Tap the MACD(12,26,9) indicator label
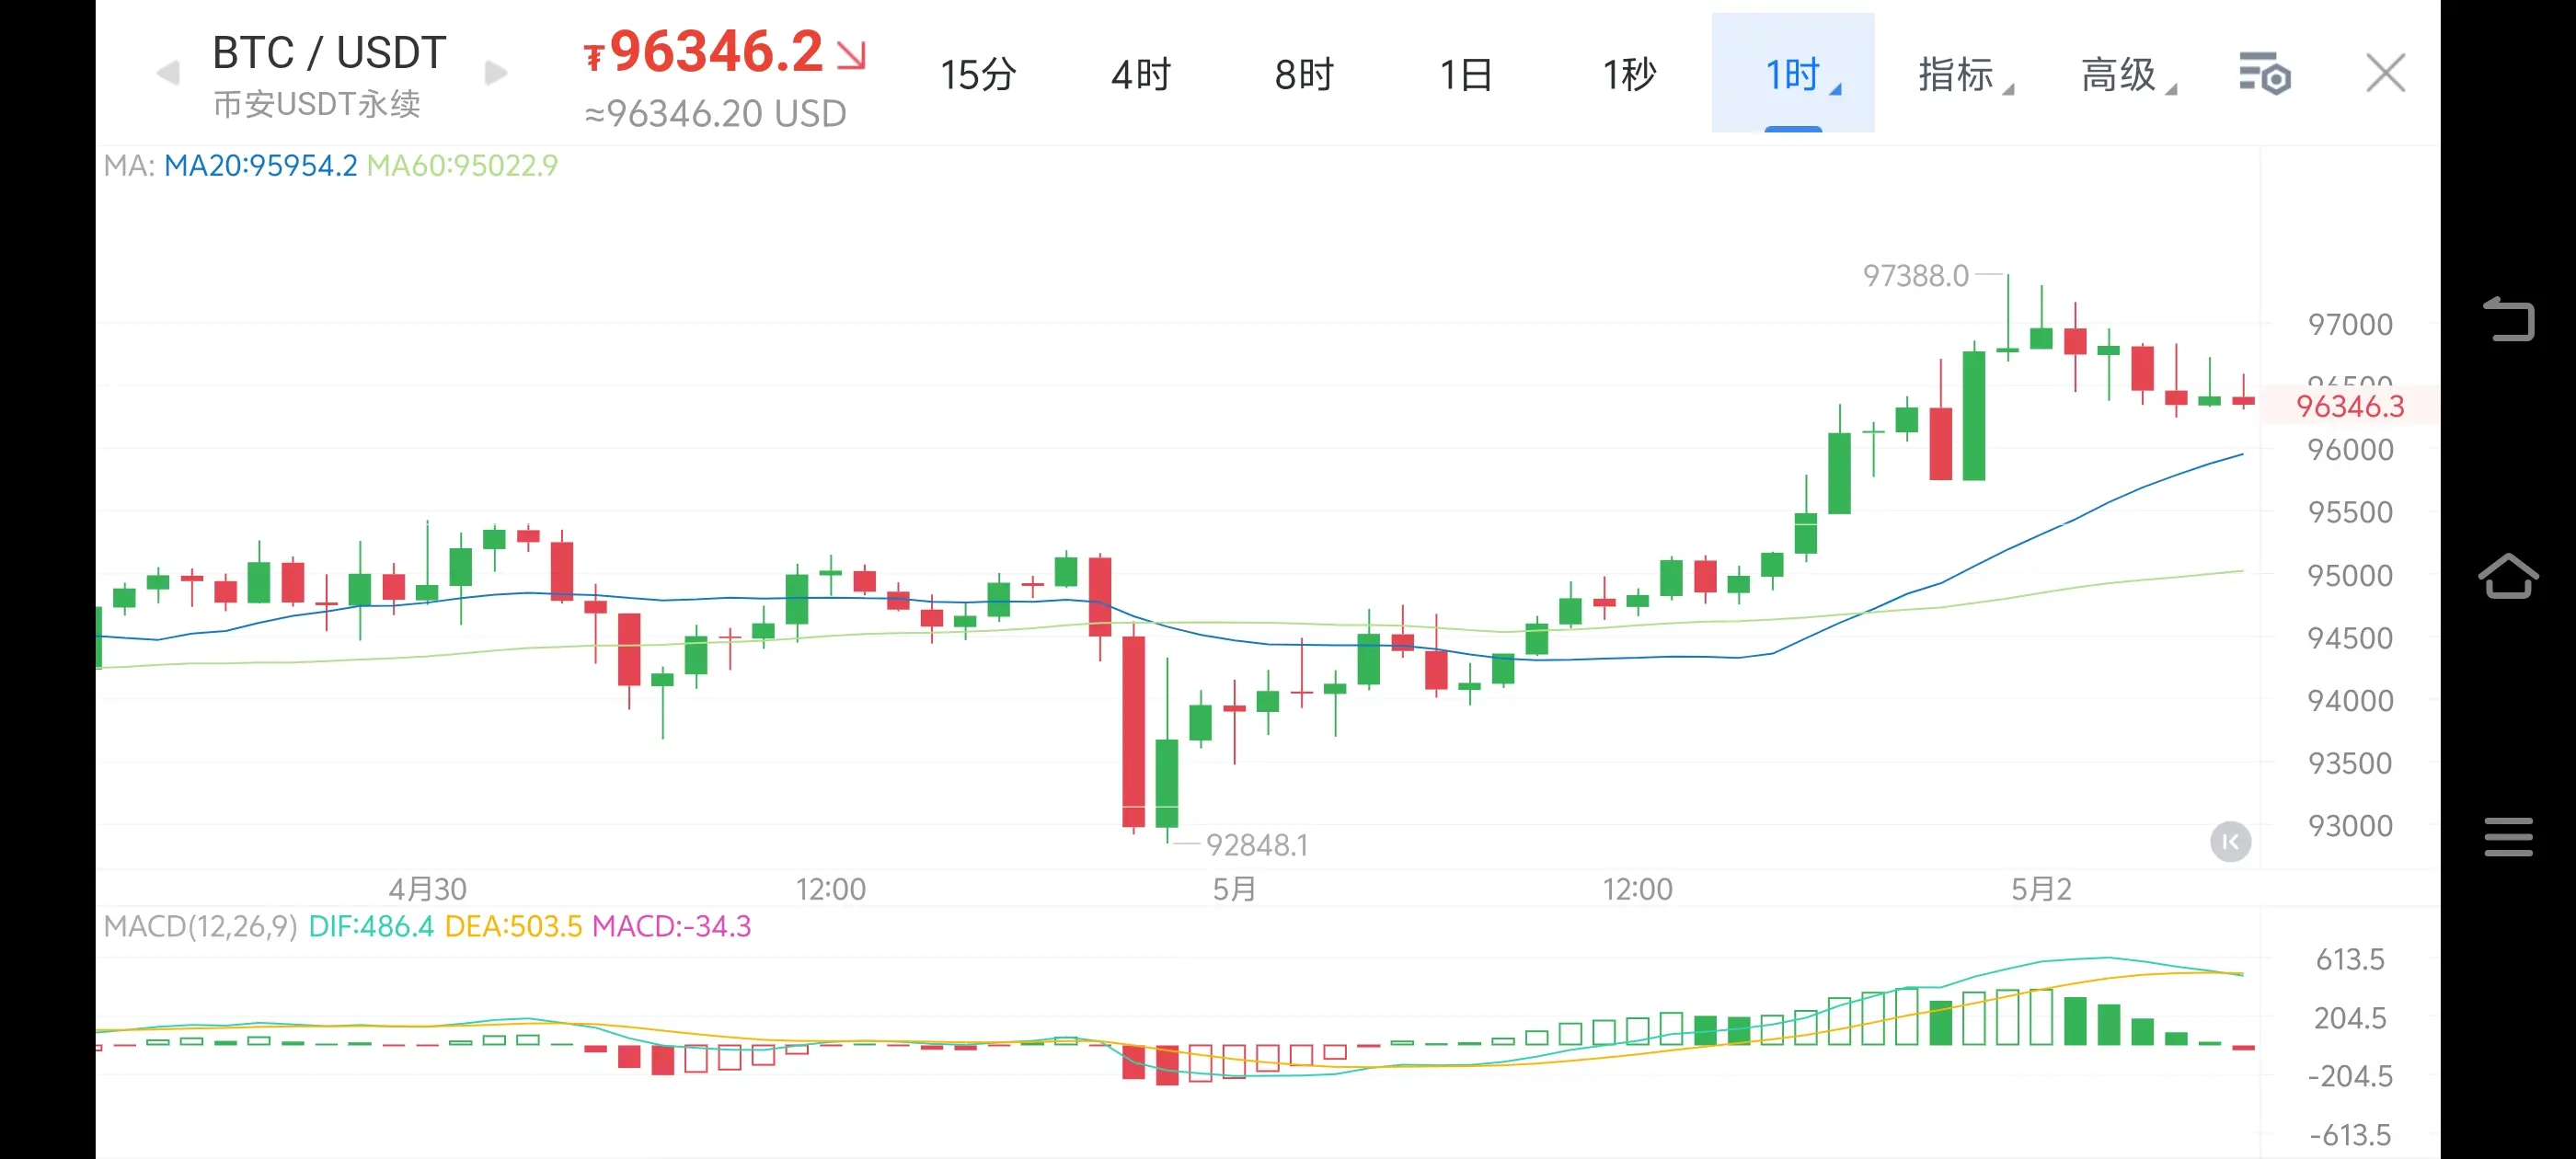 pos(200,926)
